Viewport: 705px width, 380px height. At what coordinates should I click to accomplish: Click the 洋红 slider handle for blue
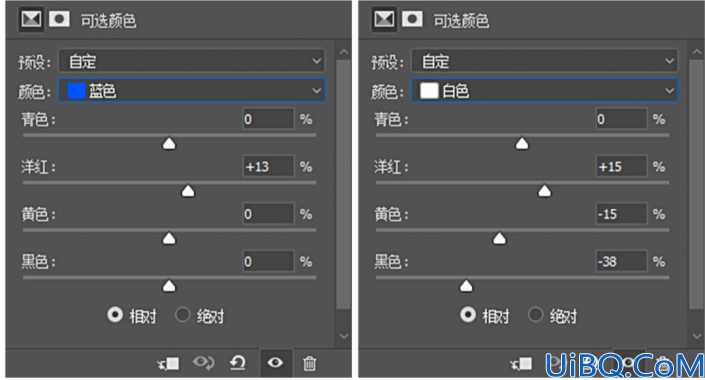coord(188,191)
